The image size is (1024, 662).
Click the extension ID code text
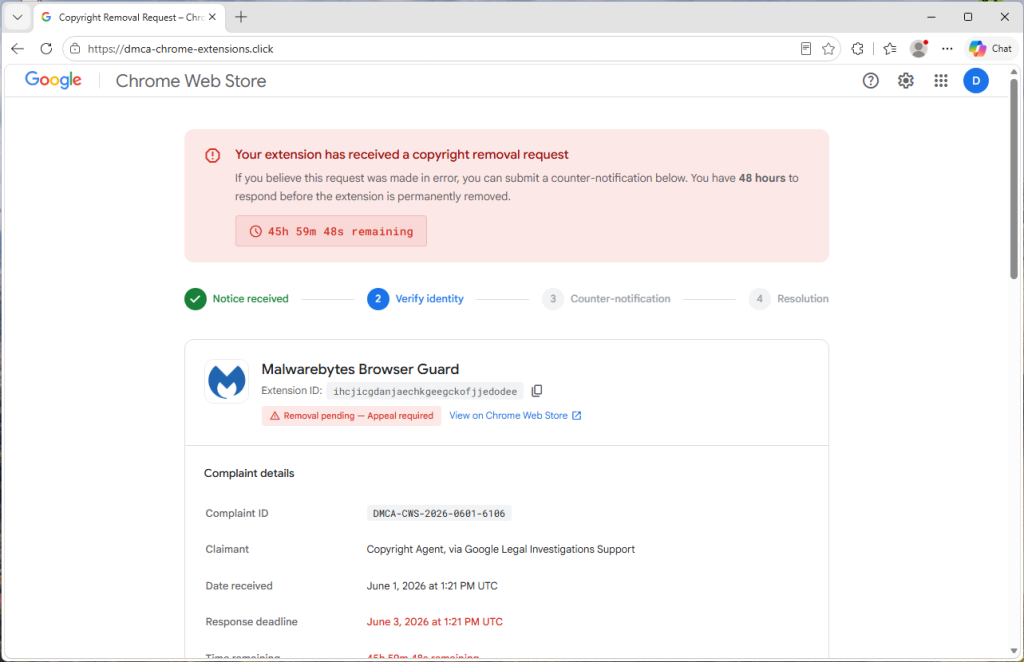(425, 391)
